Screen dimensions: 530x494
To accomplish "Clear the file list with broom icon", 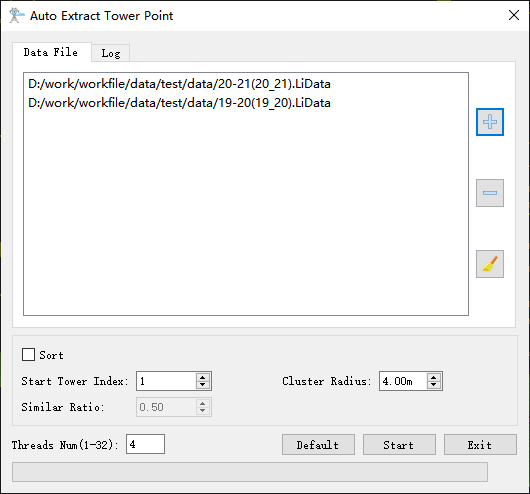I will 490,264.
